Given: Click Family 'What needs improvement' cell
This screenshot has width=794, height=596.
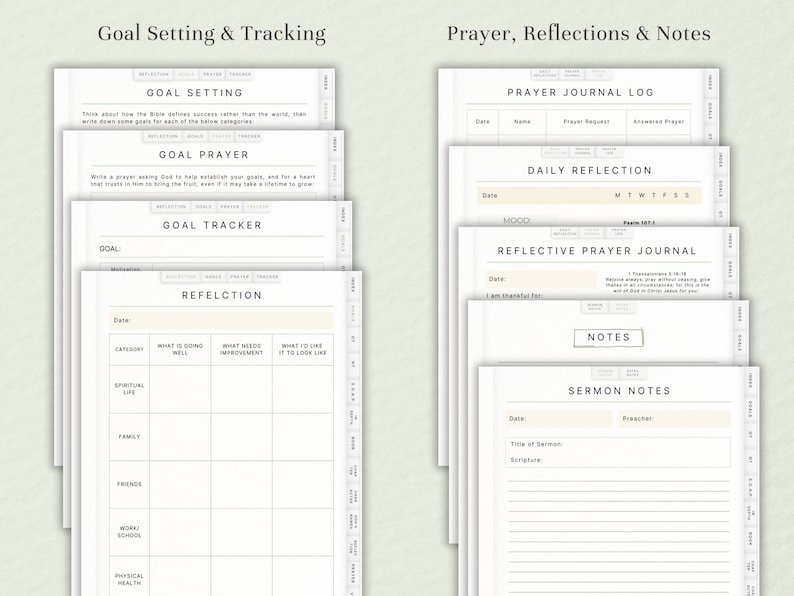Looking at the screenshot, I should coord(242,436).
